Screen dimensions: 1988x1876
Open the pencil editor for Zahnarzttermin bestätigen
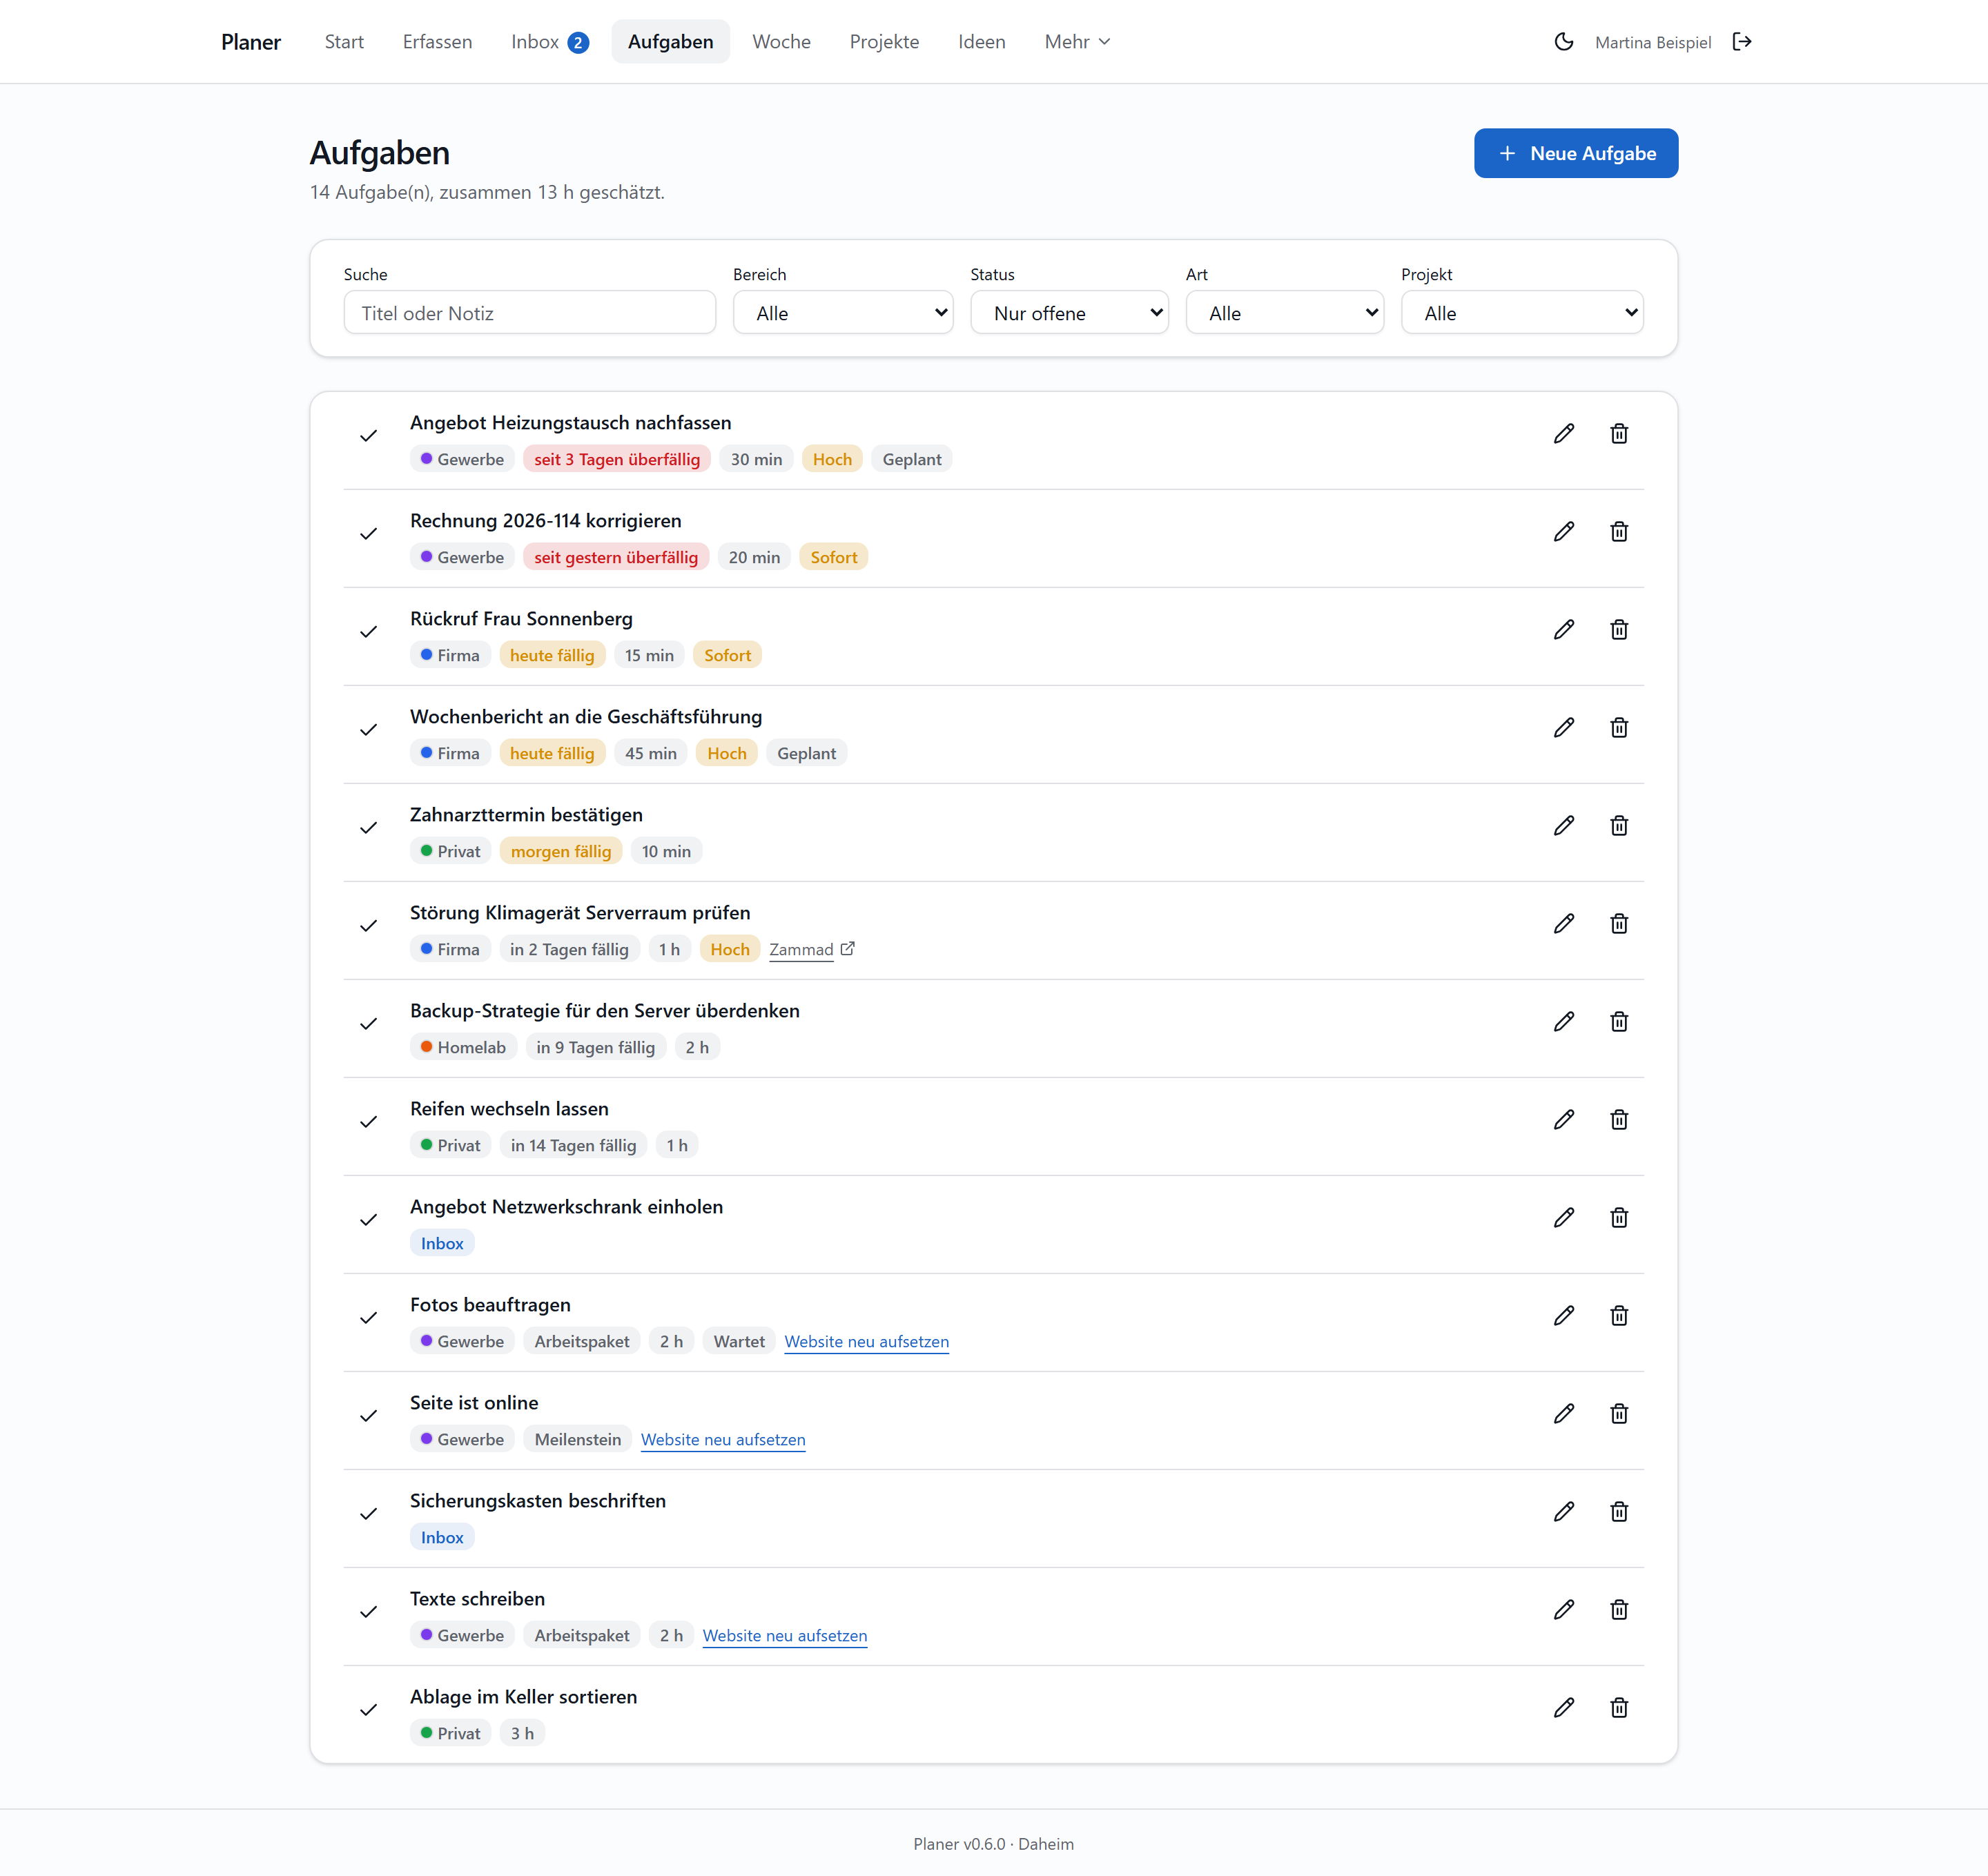point(1564,826)
